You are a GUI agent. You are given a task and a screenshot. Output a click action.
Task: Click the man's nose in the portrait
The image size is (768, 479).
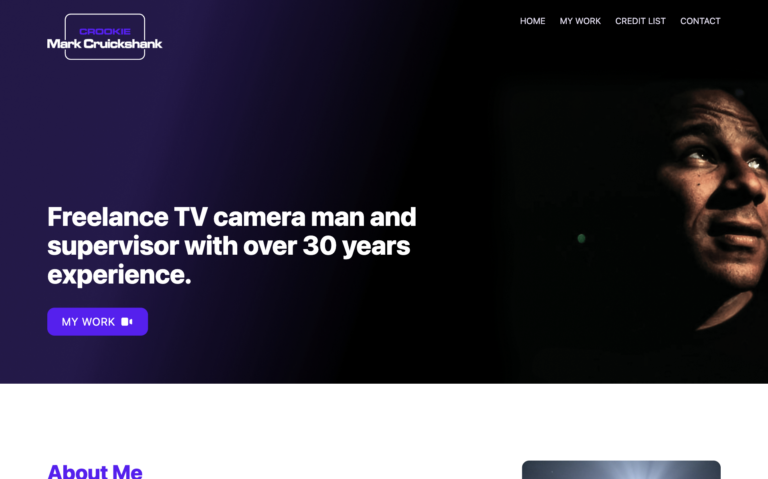742,189
